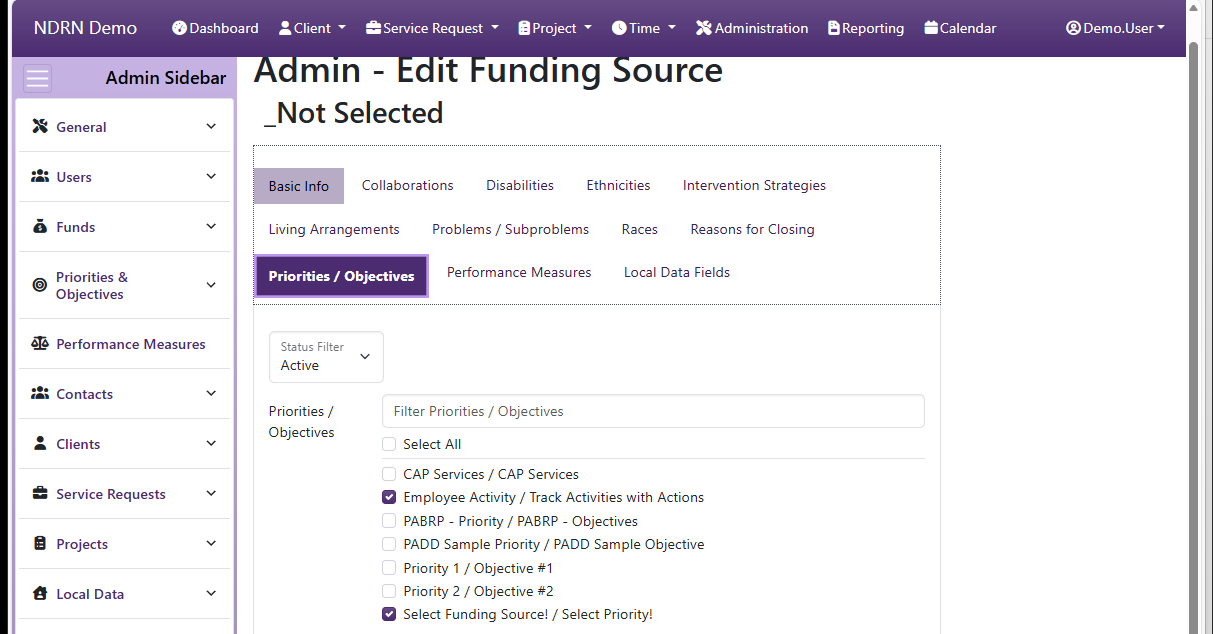Click the Reporting document icon in navbar
Image resolution: width=1213 pixels, height=634 pixels.
point(834,28)
